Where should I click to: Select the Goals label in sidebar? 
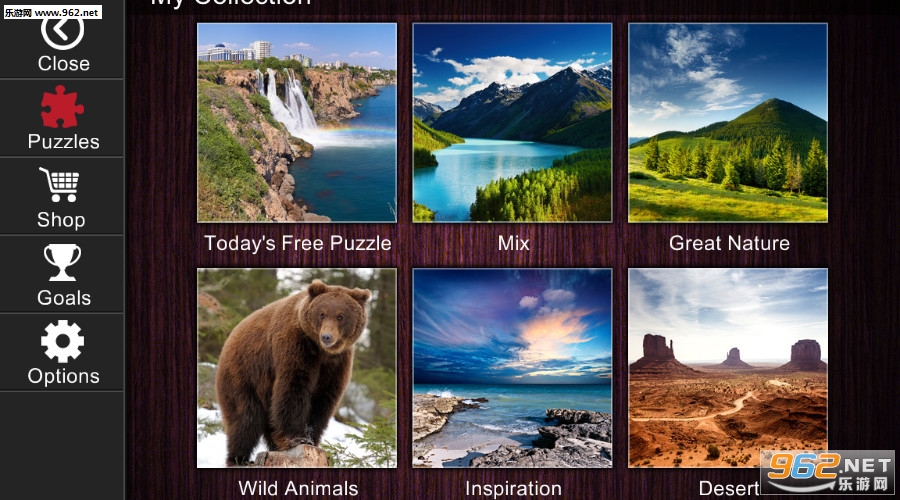(64, 298)
